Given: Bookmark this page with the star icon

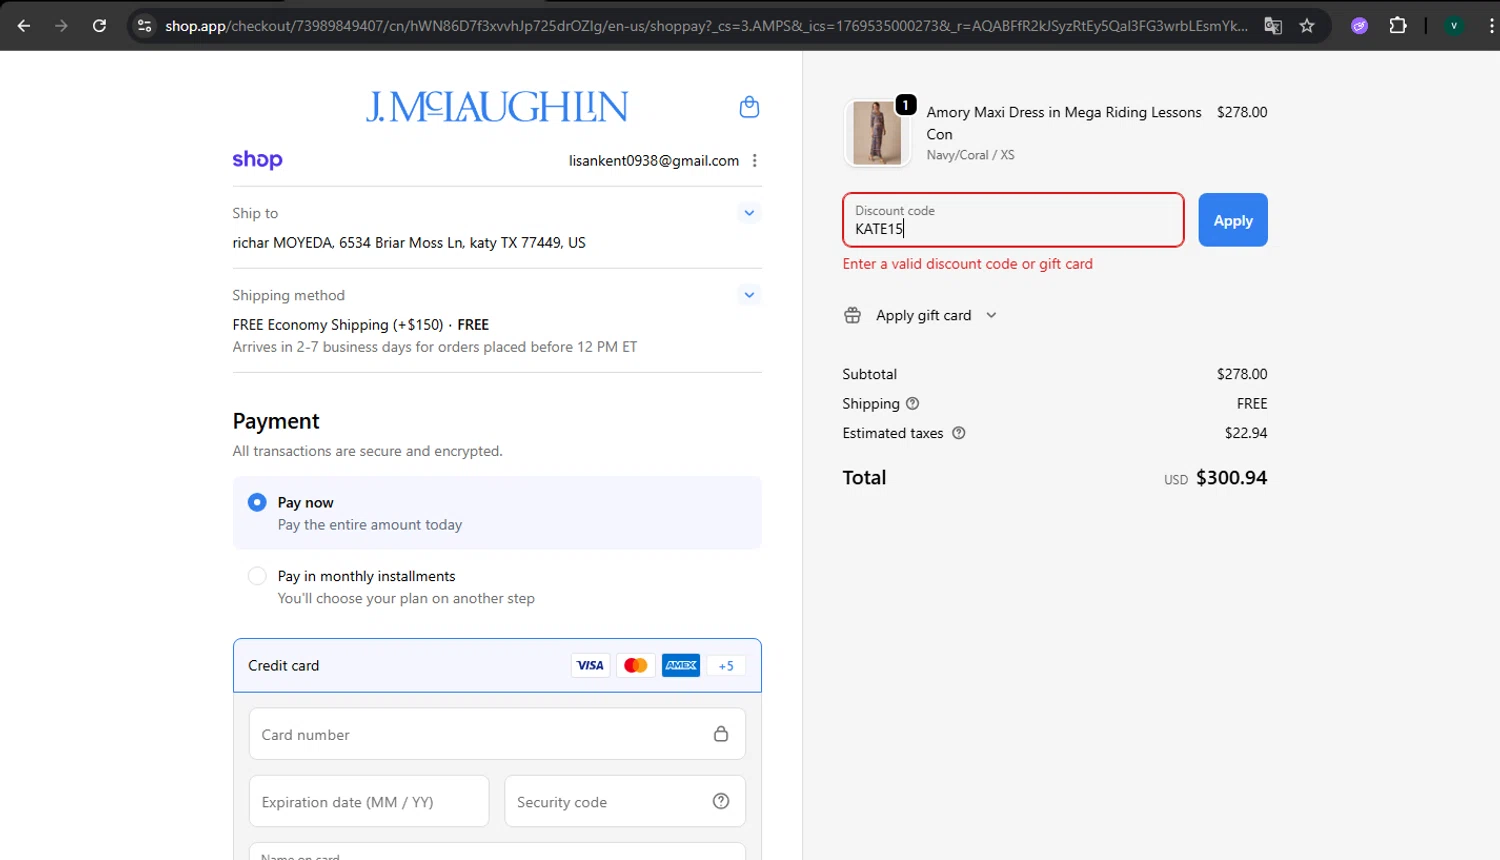Looking at the screenshot, I should 1307,26.
